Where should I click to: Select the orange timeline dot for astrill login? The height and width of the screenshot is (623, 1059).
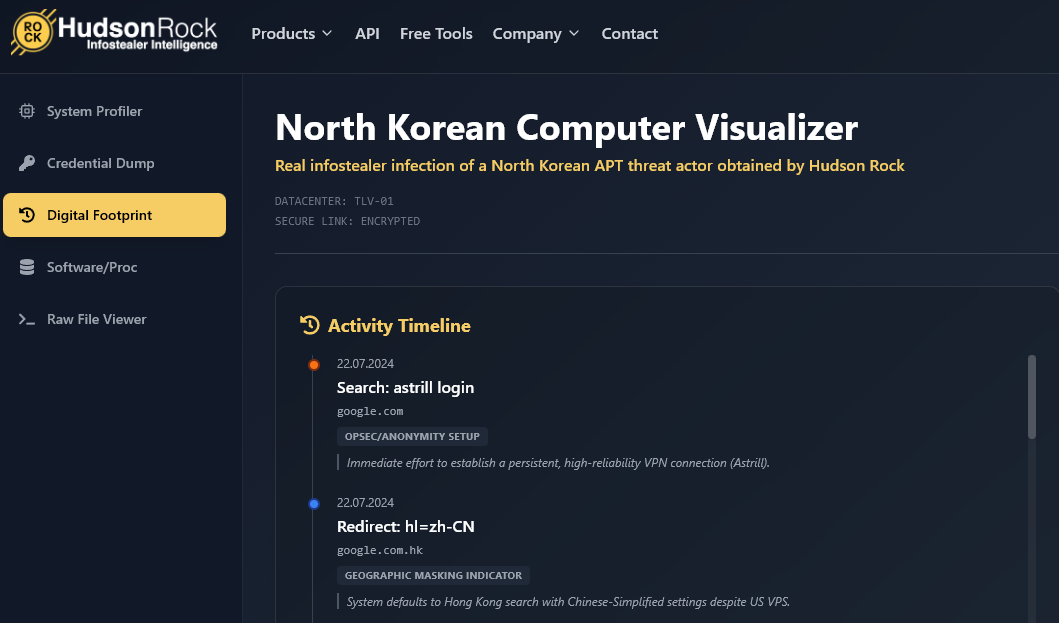pyautogui.click(x=313, y=364)
